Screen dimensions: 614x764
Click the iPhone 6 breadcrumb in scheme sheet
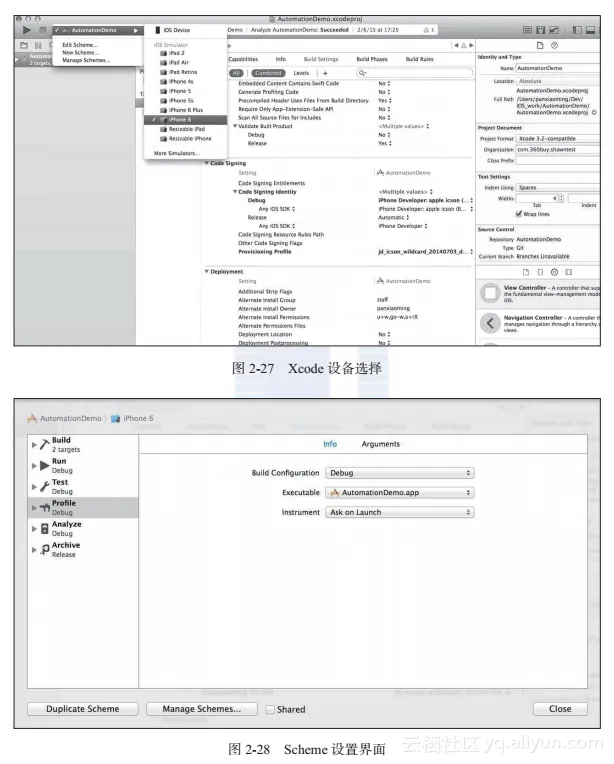pos(133,419)
